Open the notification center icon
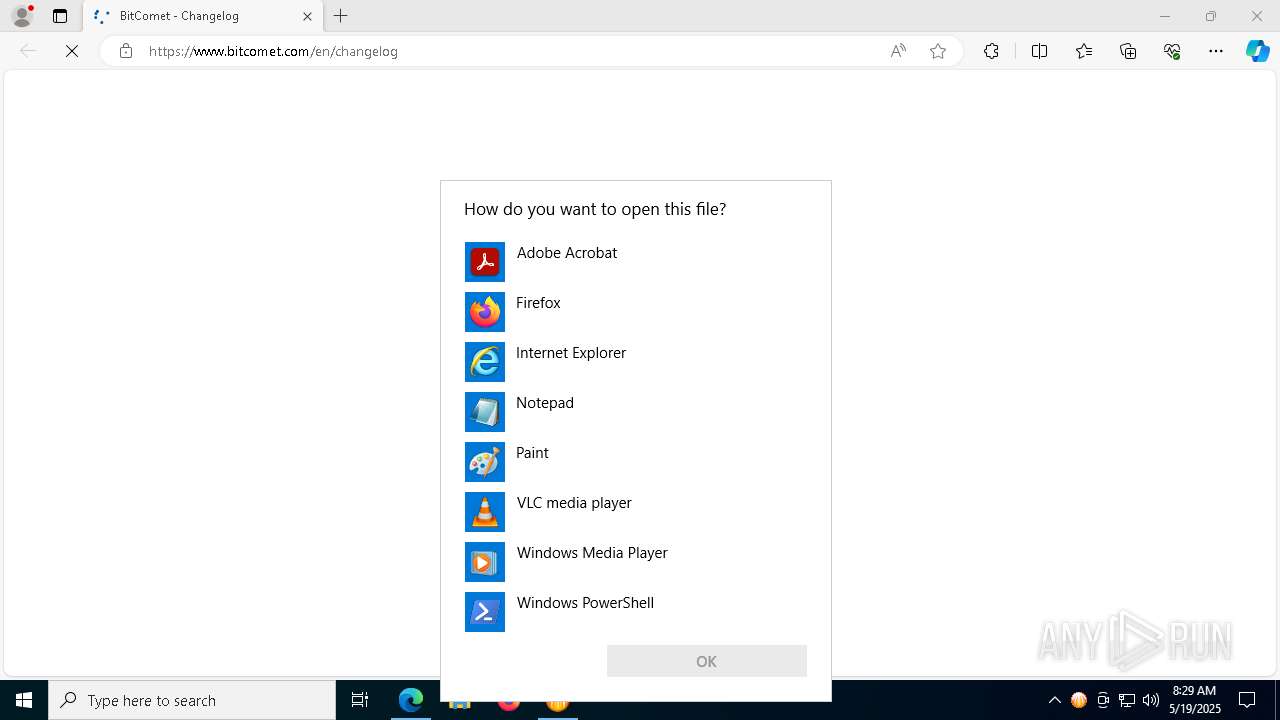1280x720 pixels. 1247,700
